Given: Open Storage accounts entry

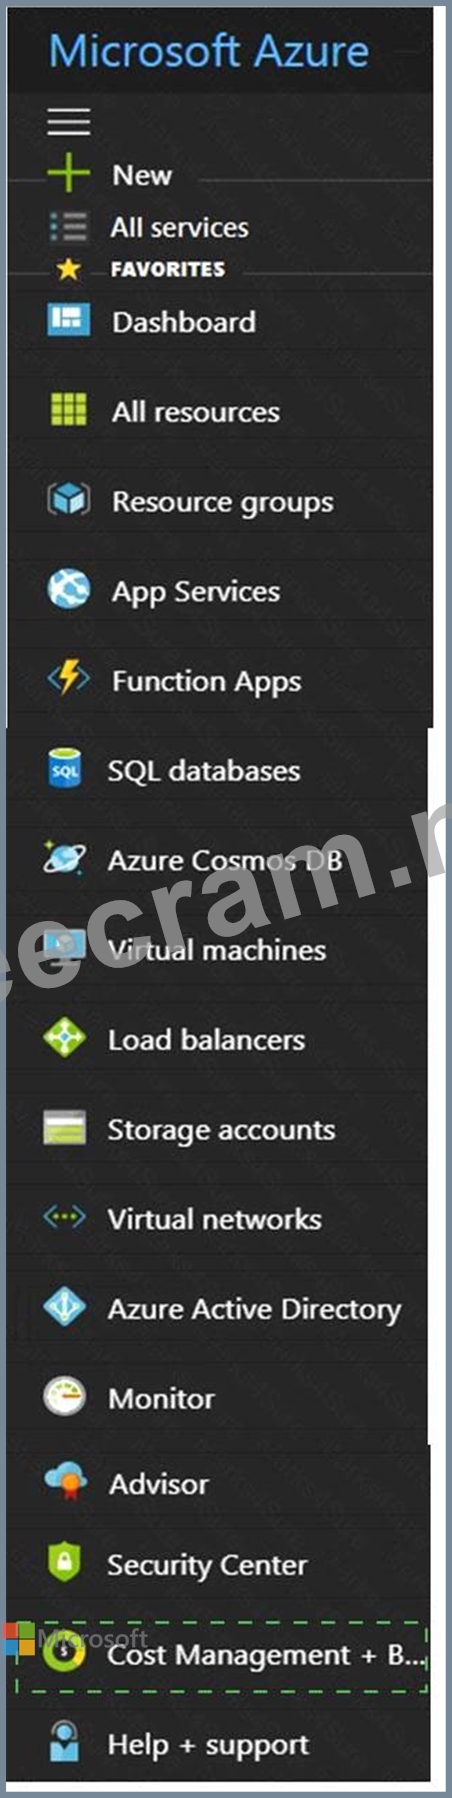Looking at the screenshot, I should [x=217, y=1129].
